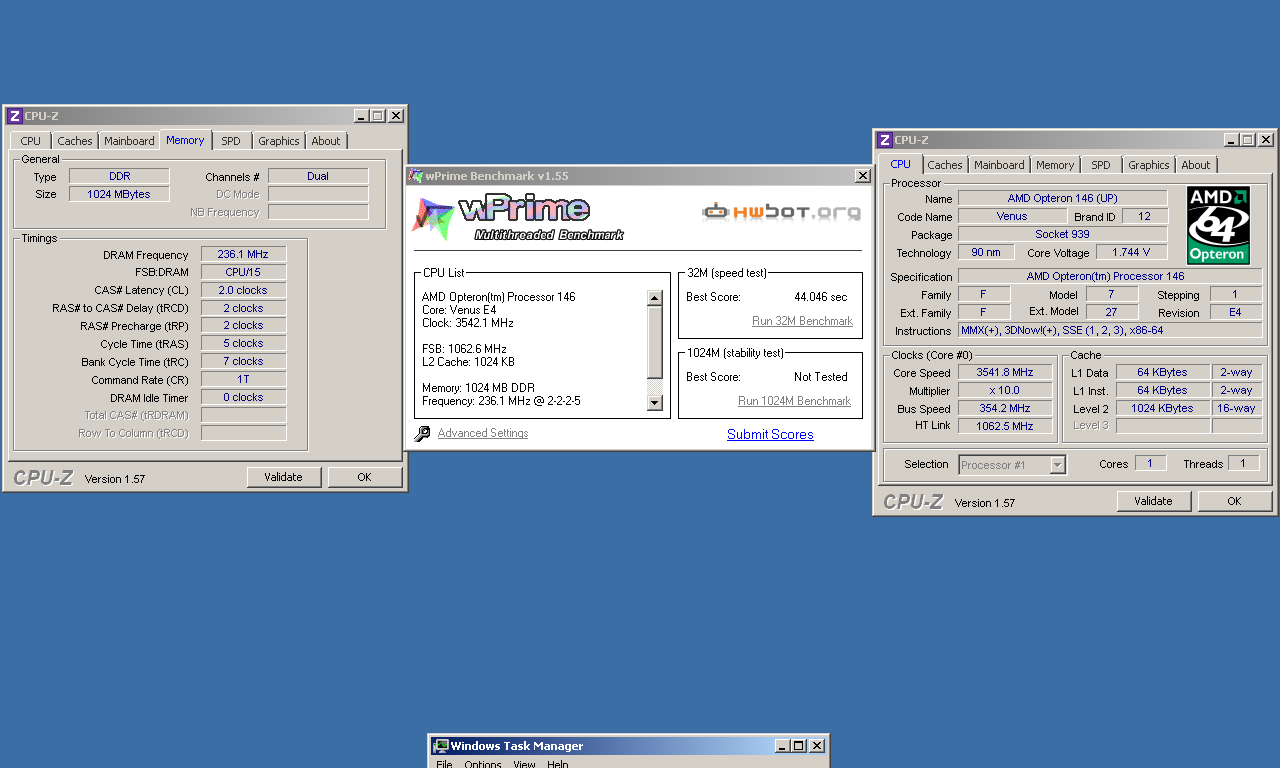This screenshot has width=1280, height=768.
Task: Click the wPrime multithreaded benchmark logo
Action: [x=519, y=219]
